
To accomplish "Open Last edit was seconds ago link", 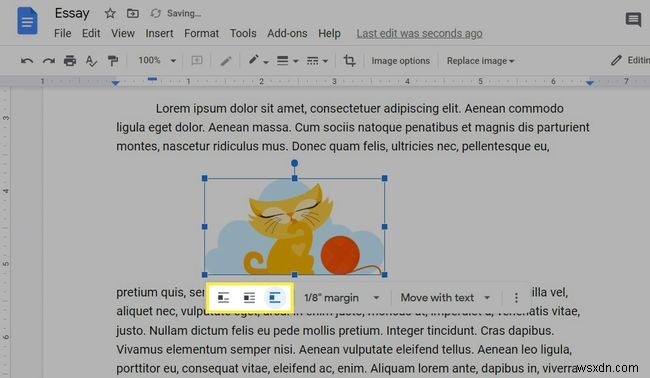I will (419, 33).
